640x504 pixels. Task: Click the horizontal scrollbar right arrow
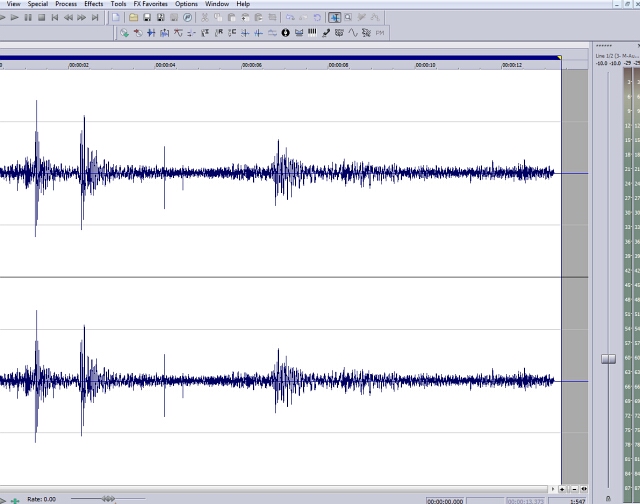click(553, 489)
